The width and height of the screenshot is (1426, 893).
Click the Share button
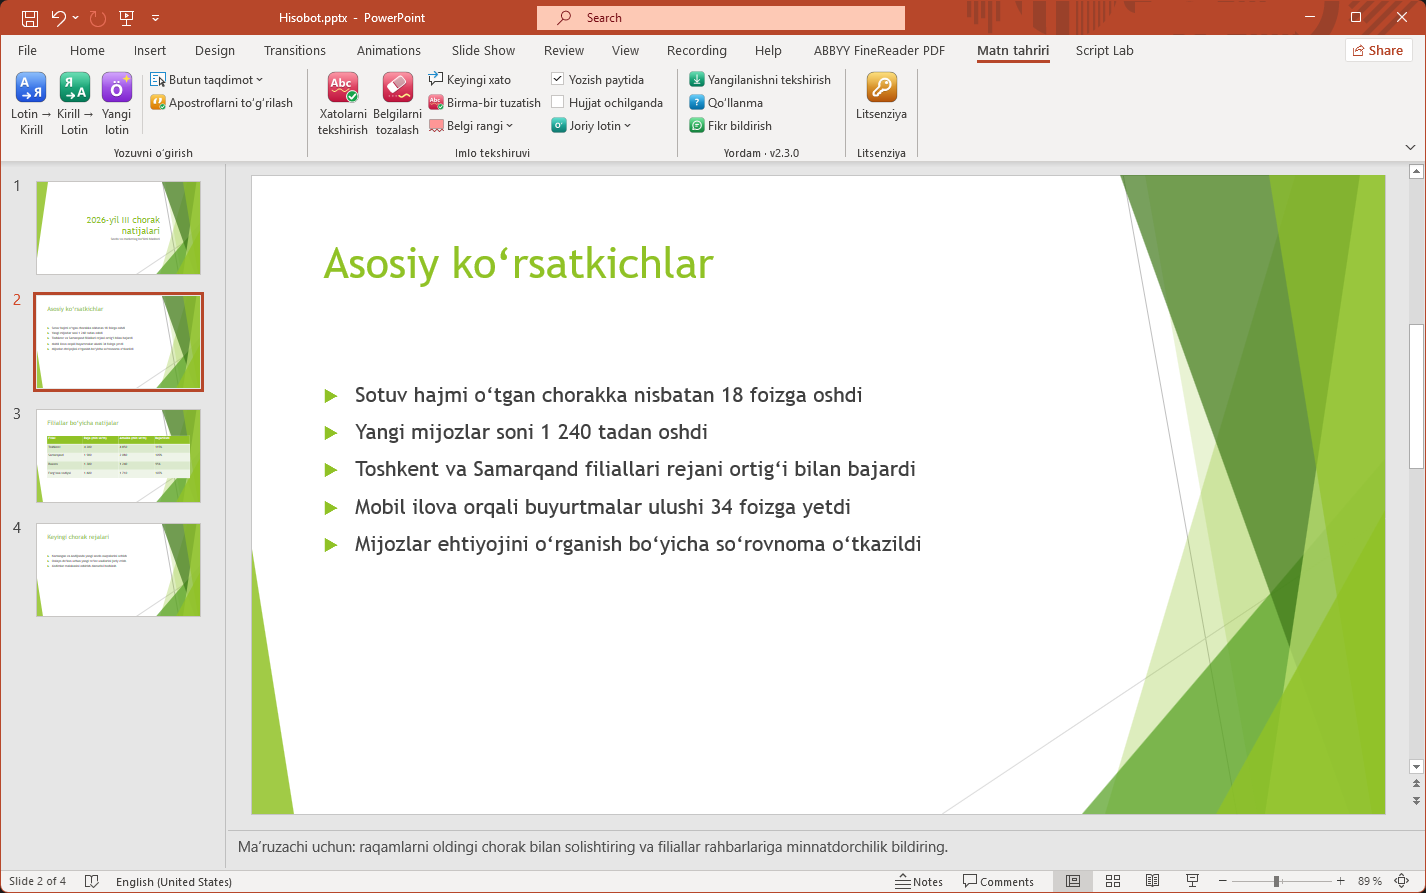pyautogui.click(x=1378, y=50)
